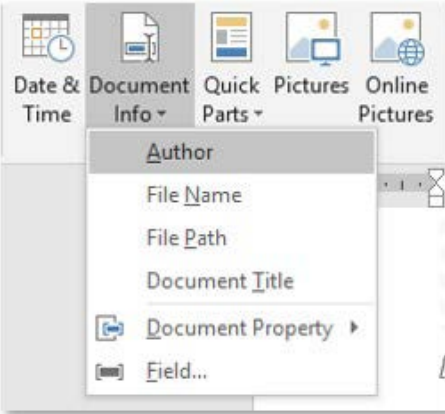
Task: Click the Document Property icon in menu
Action: (110, 328)
